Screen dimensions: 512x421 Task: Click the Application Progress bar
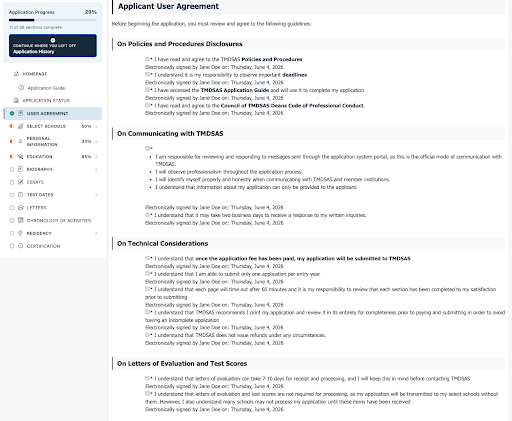(53, 20)
